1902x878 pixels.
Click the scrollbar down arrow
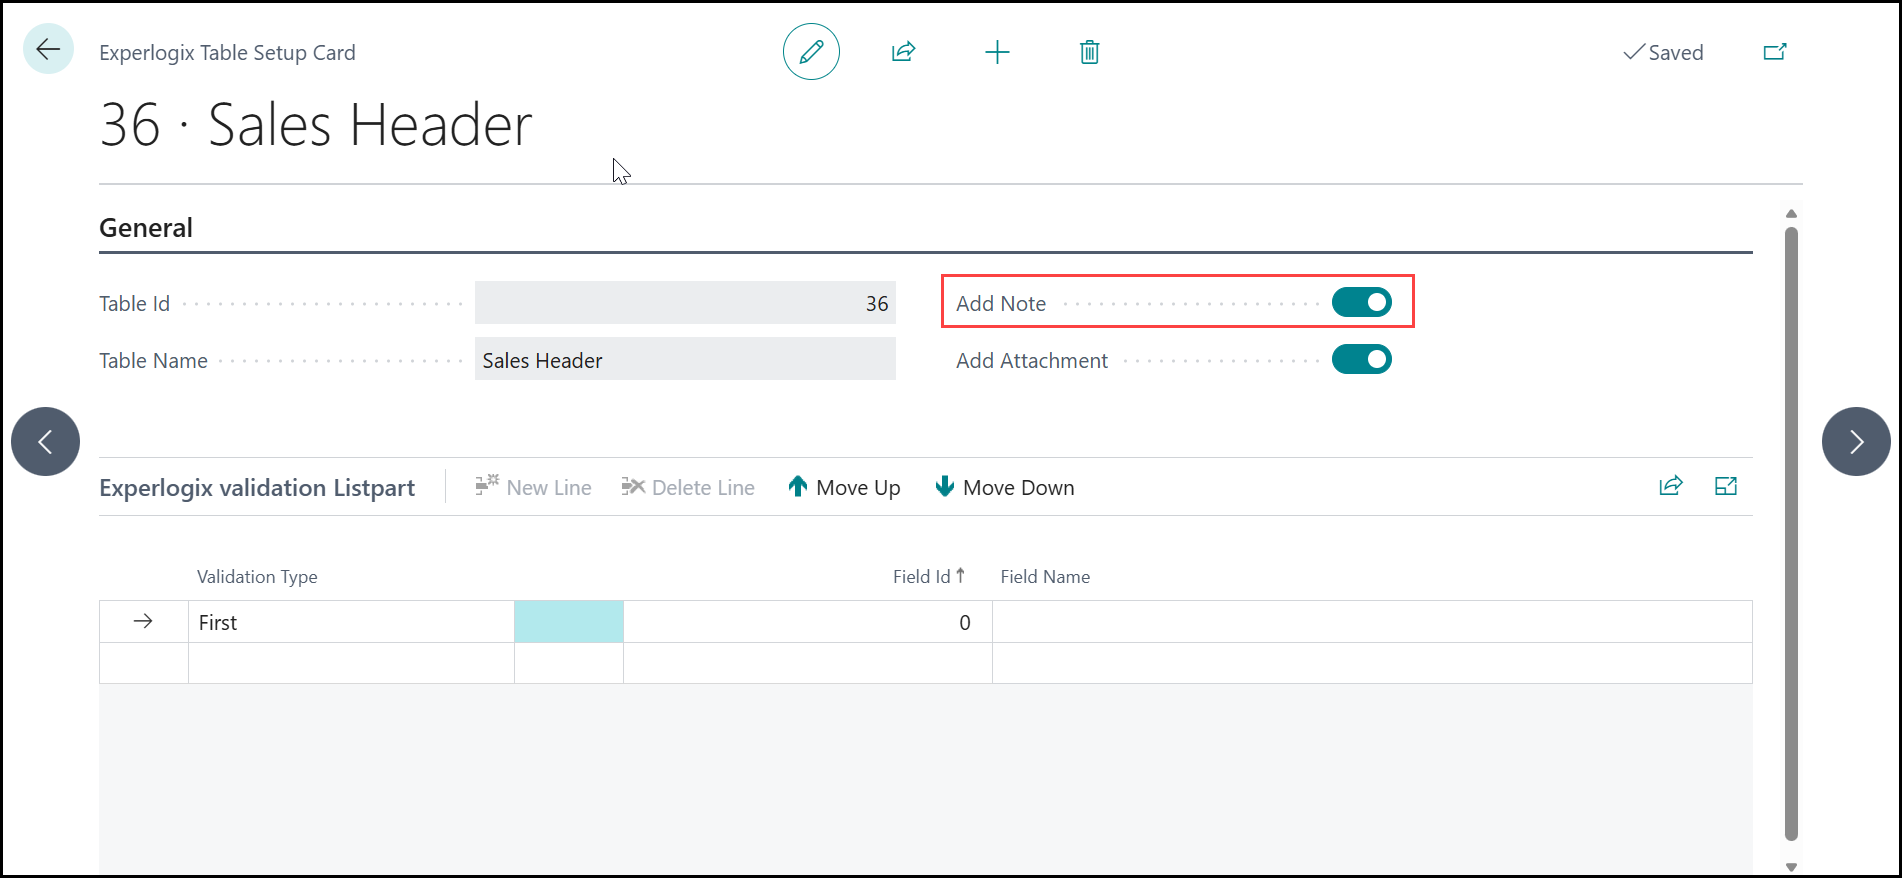[x=1791, y=867]
